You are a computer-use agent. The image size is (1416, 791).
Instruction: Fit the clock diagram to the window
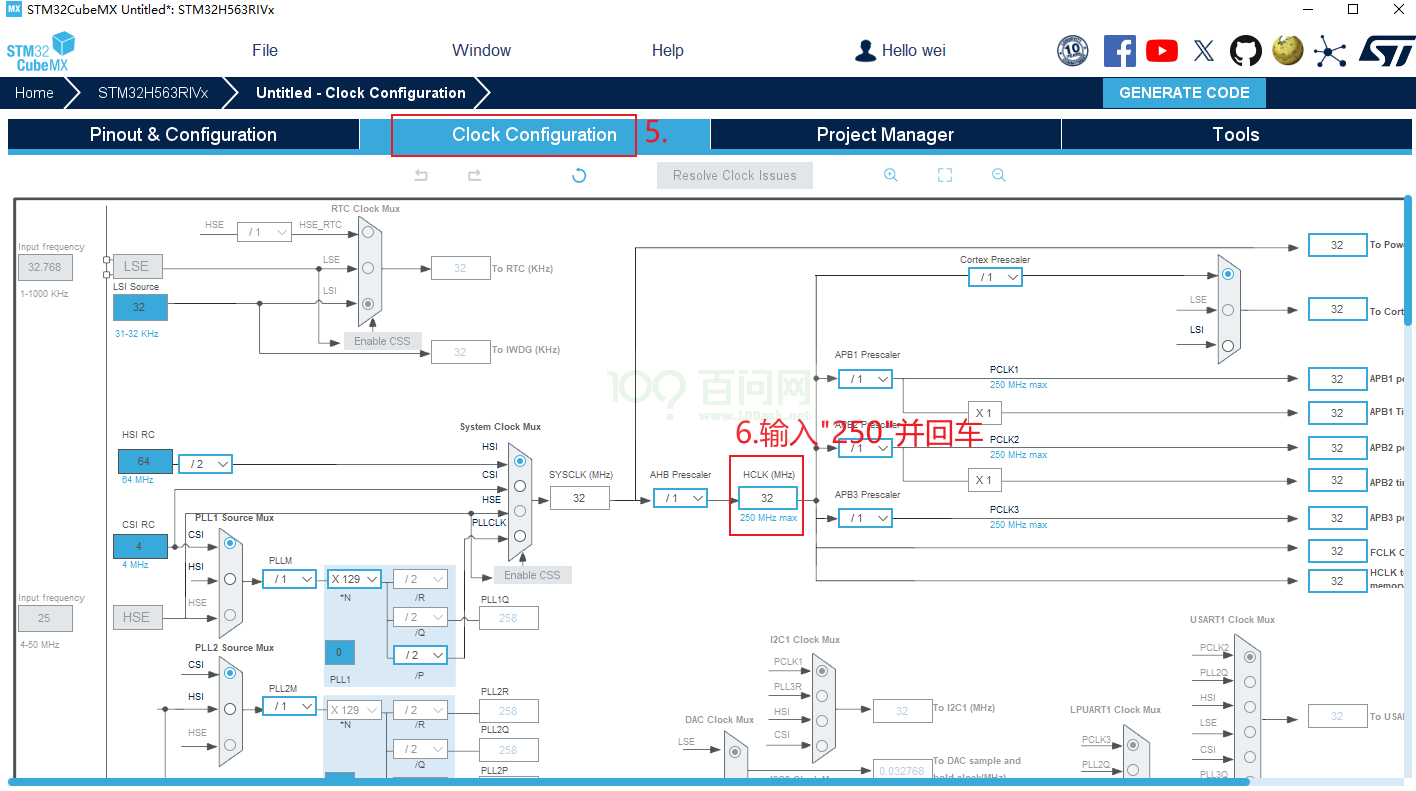[944, 175]
